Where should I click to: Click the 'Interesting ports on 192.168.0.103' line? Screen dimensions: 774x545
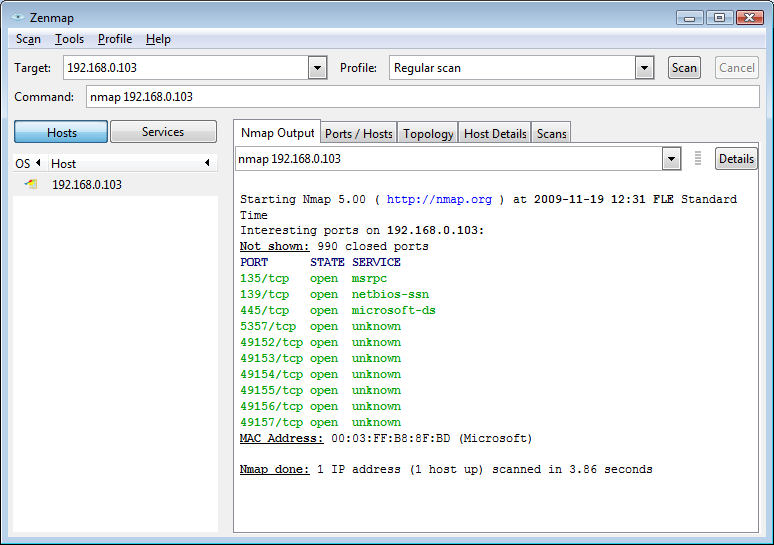[362, 231]
